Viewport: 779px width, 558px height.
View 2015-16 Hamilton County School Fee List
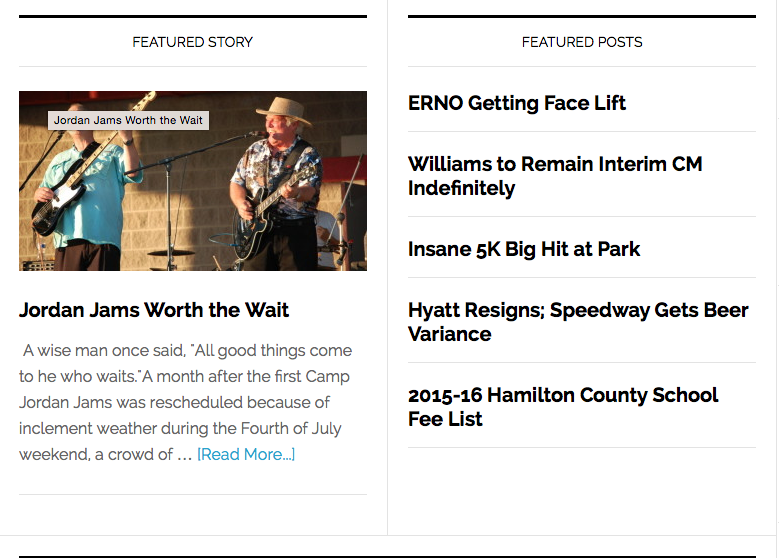(x=563, y=407)
